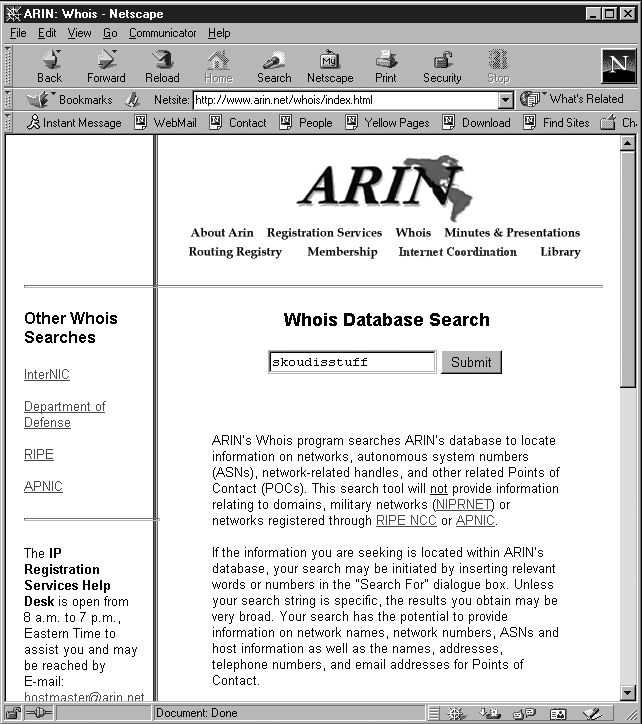Open the Help menu
This screenshot has width=642, height=724.
pyautogui.click(x=219, y=33)
